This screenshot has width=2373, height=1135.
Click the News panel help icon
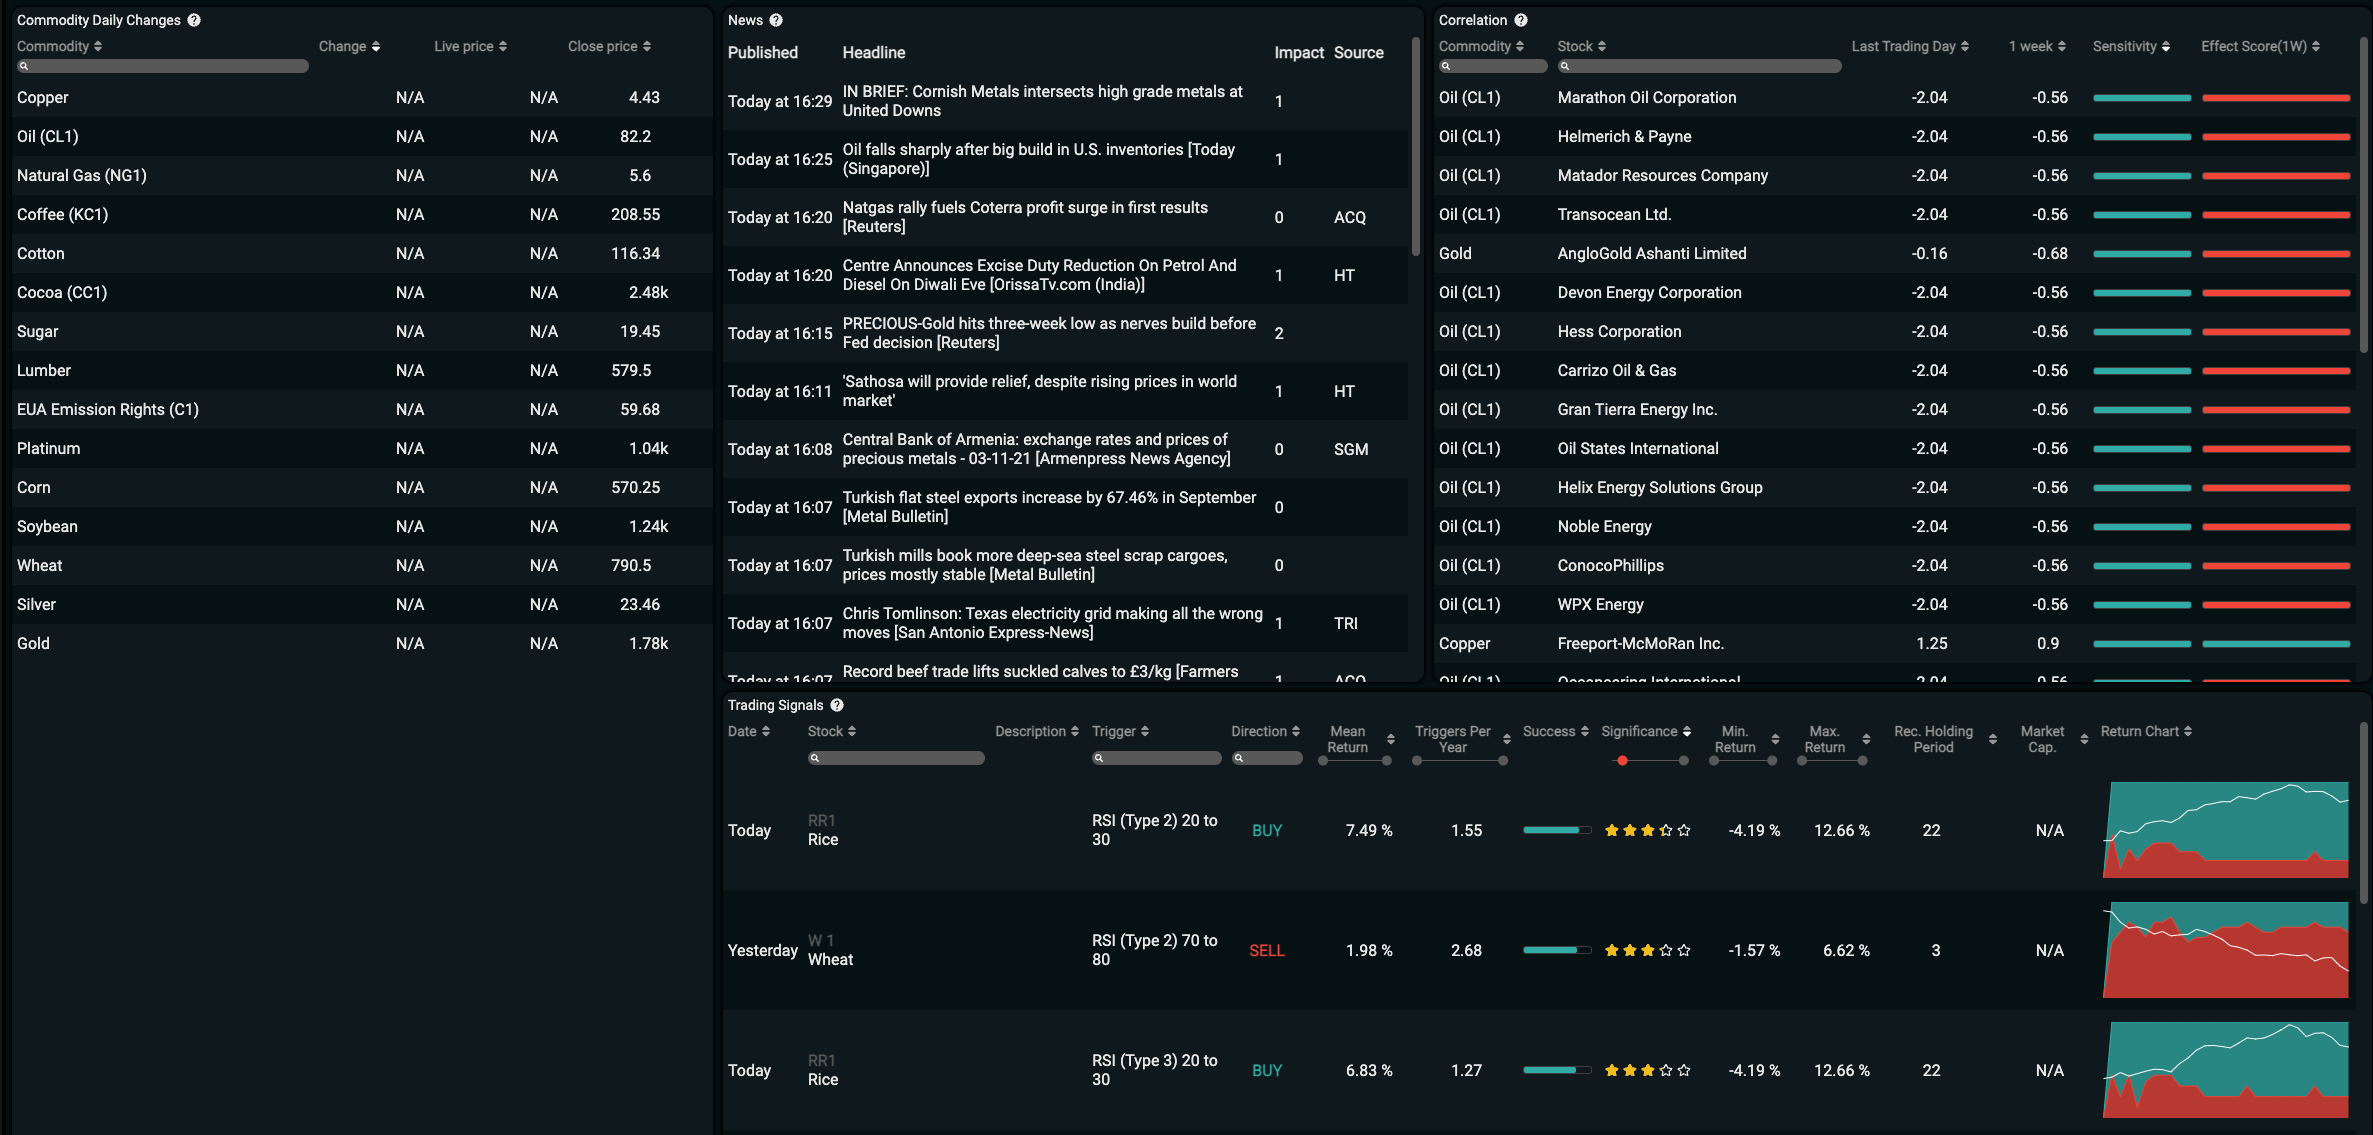[x=776, y=20]
